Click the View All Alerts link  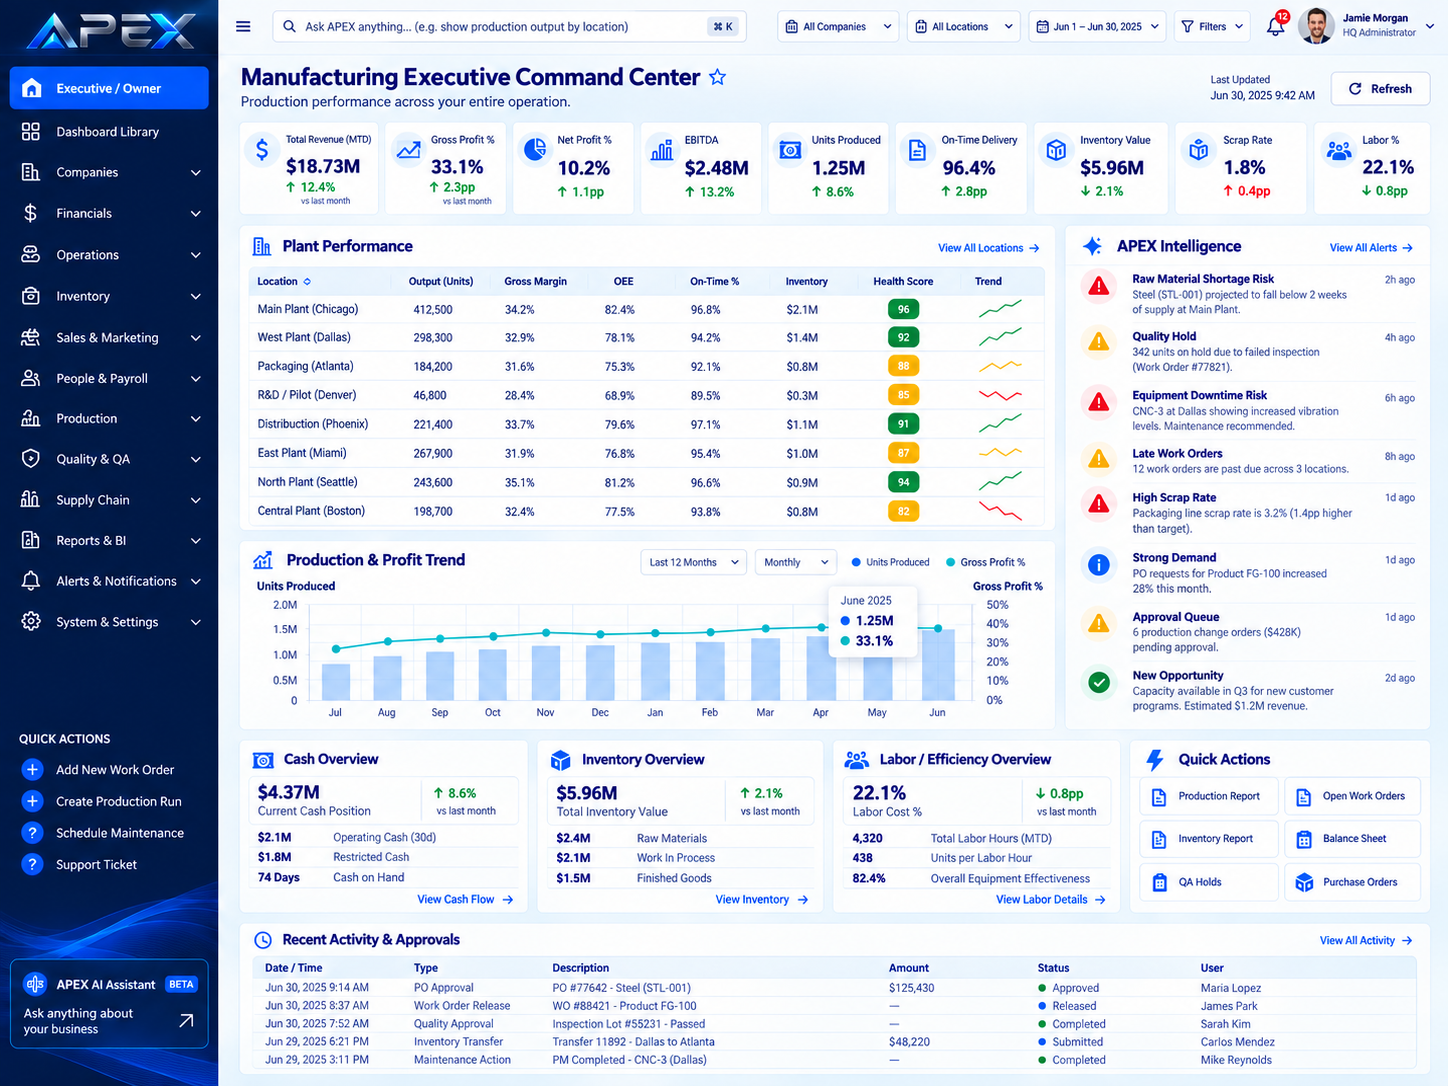point(1371,248)
